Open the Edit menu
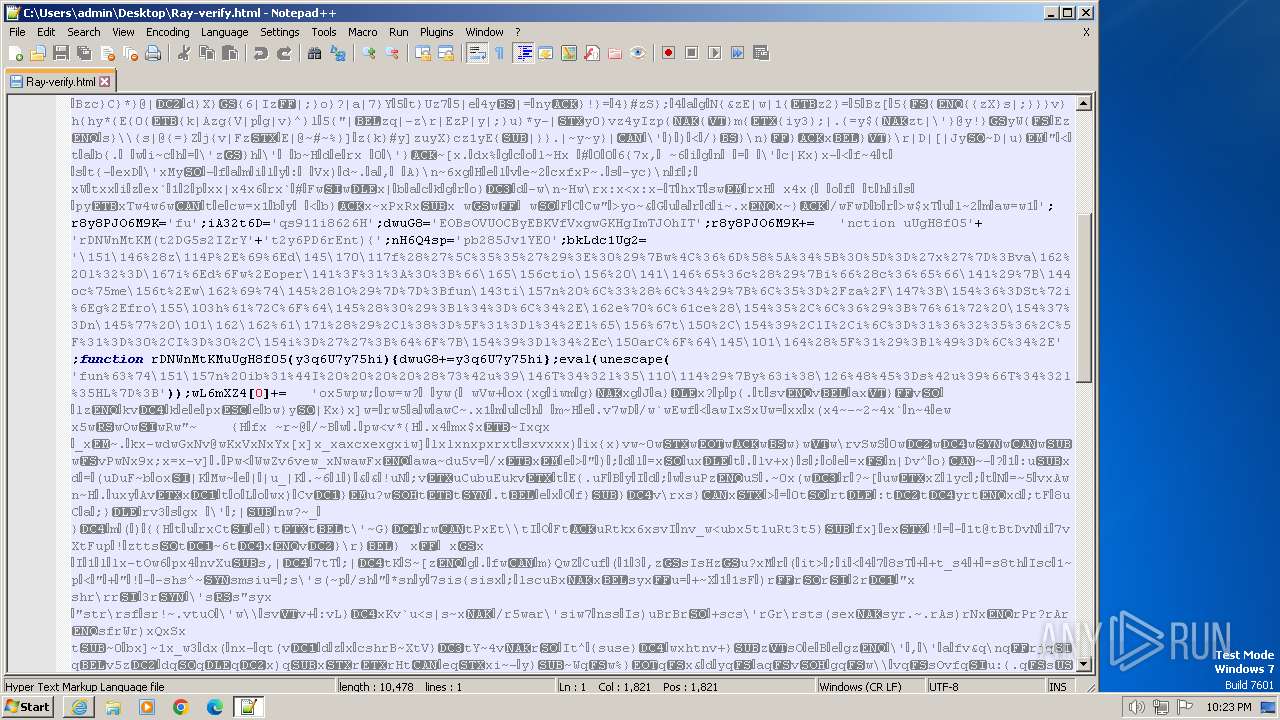Viewport: 1280px width, 720px height. [x=47, y=32]
